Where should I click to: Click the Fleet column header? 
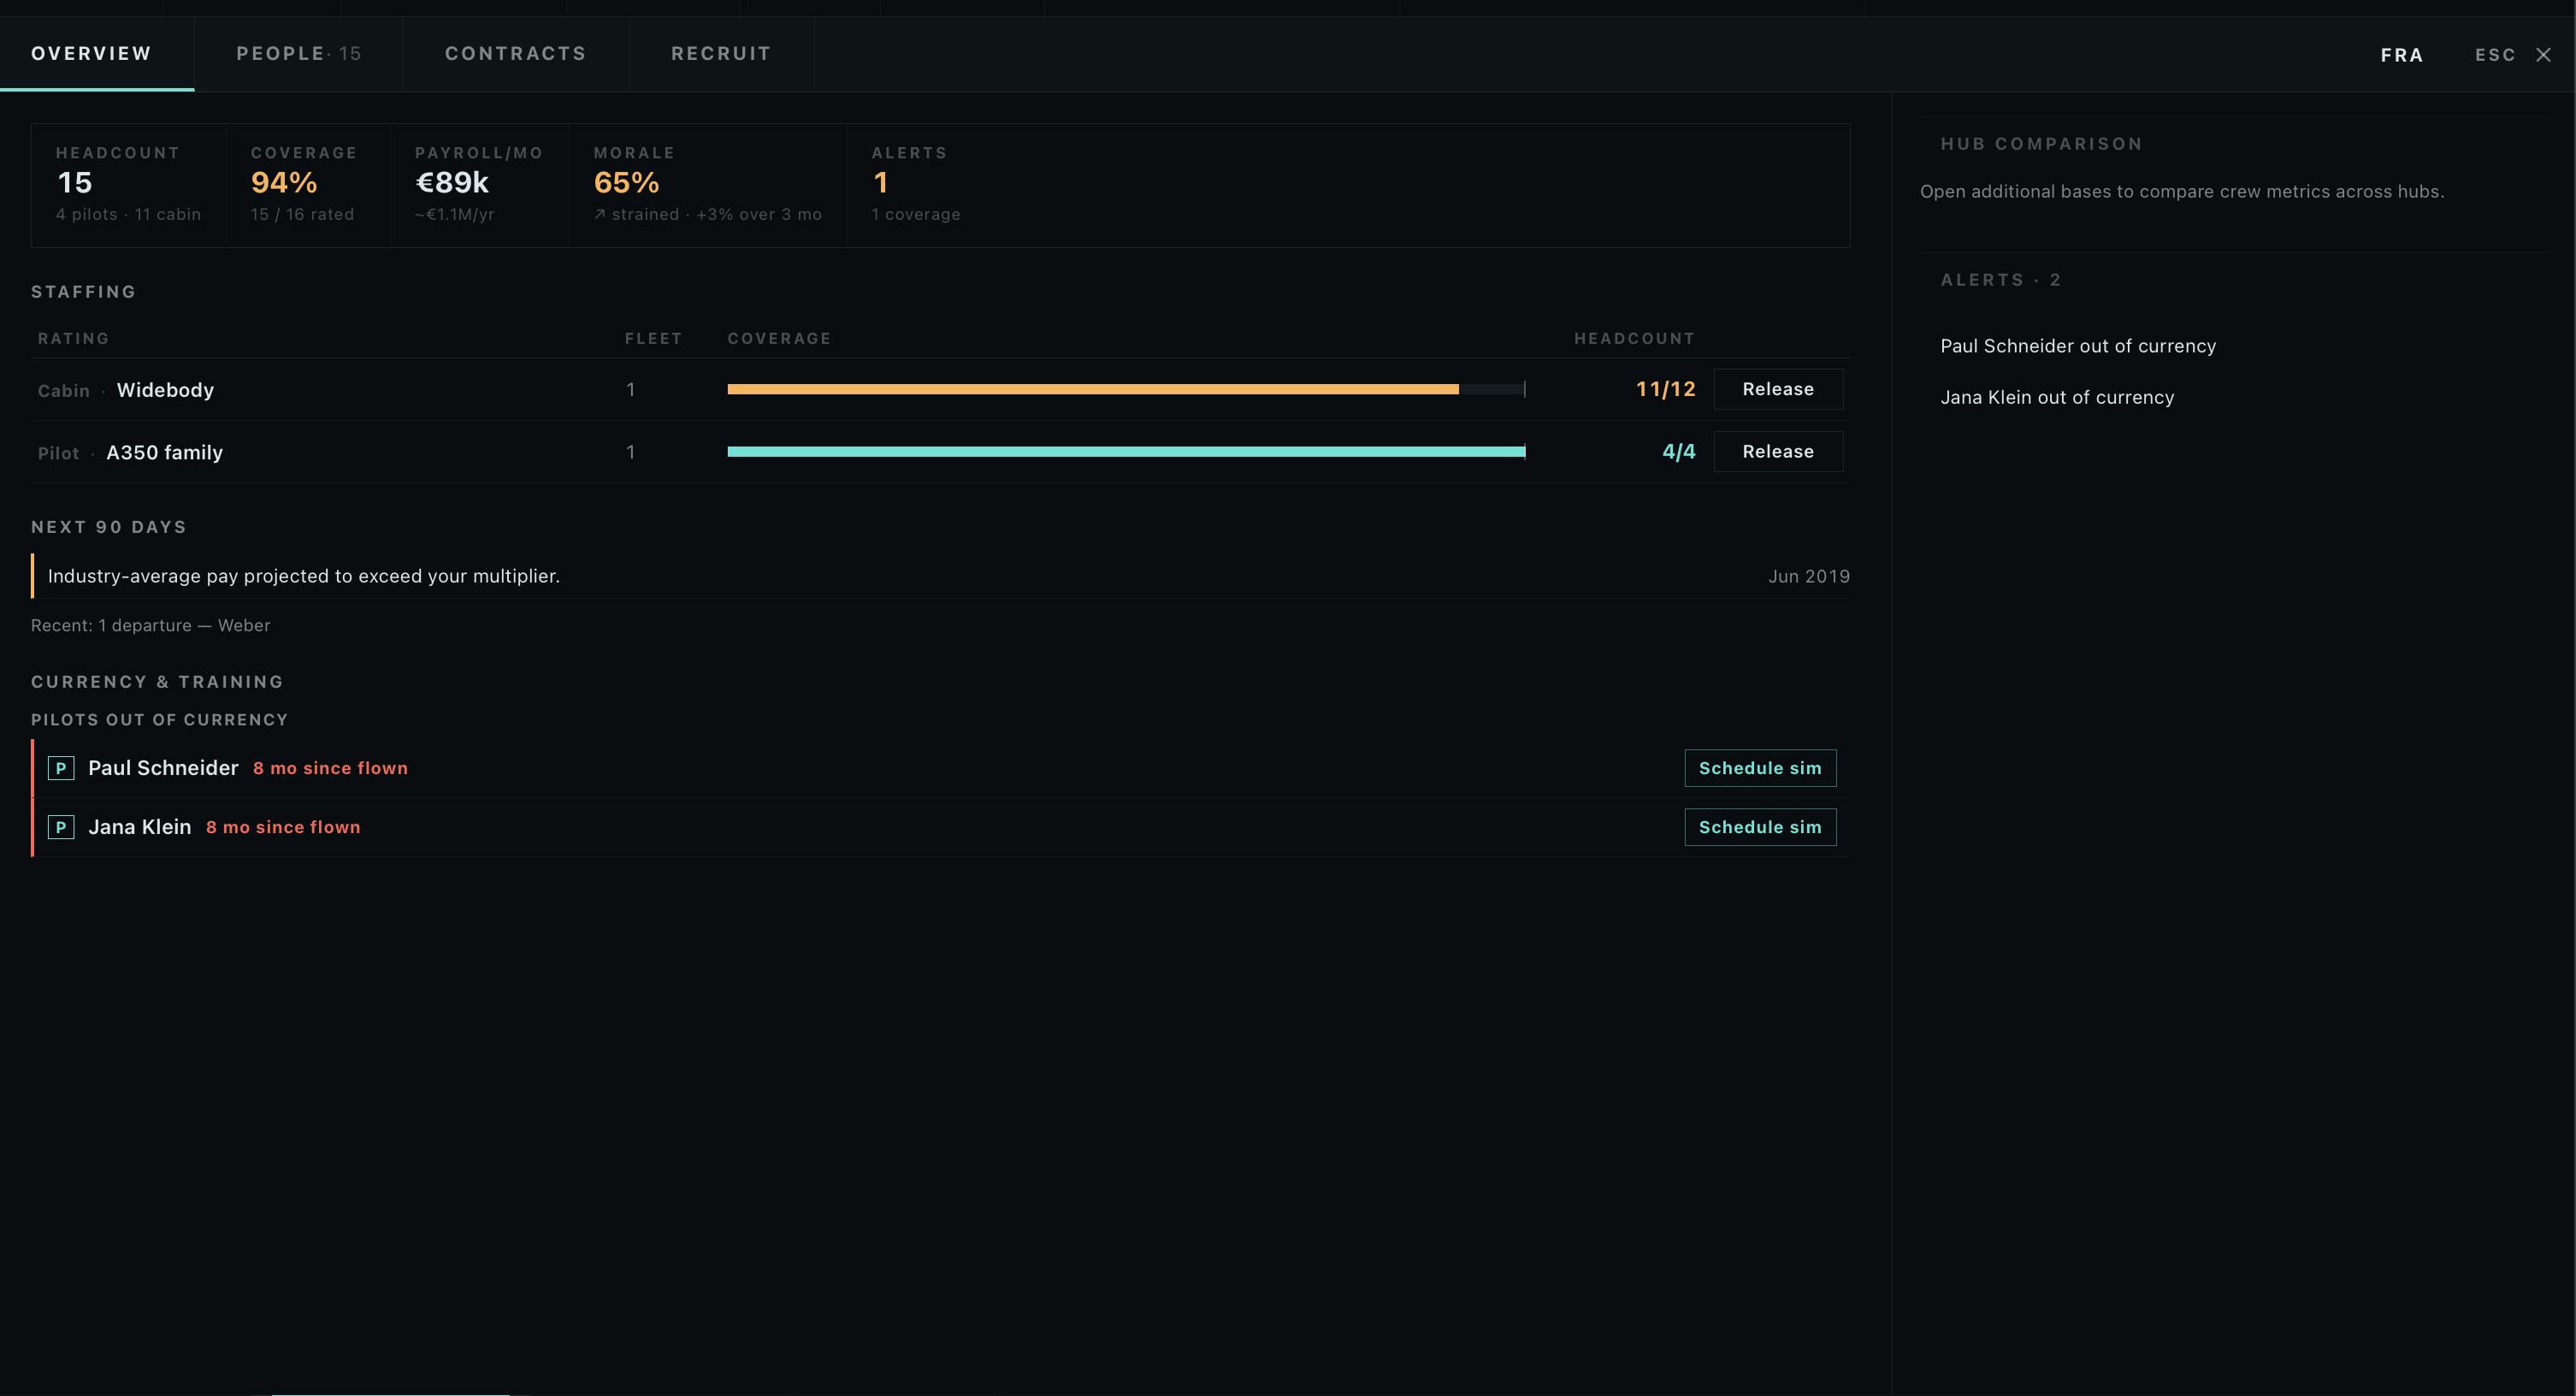click(653, 338)
